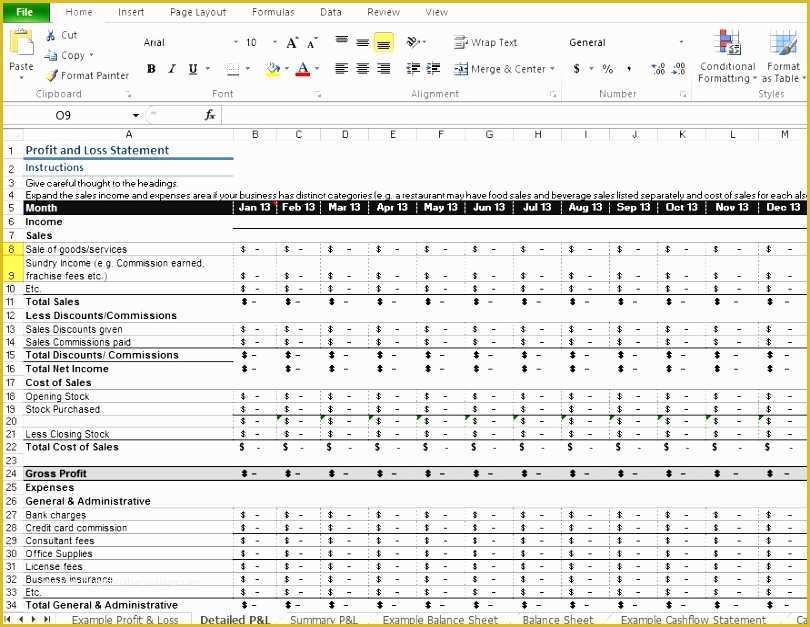Open the Format as Table gallery
The image size is (810, 627).
(x=783, y=56)
